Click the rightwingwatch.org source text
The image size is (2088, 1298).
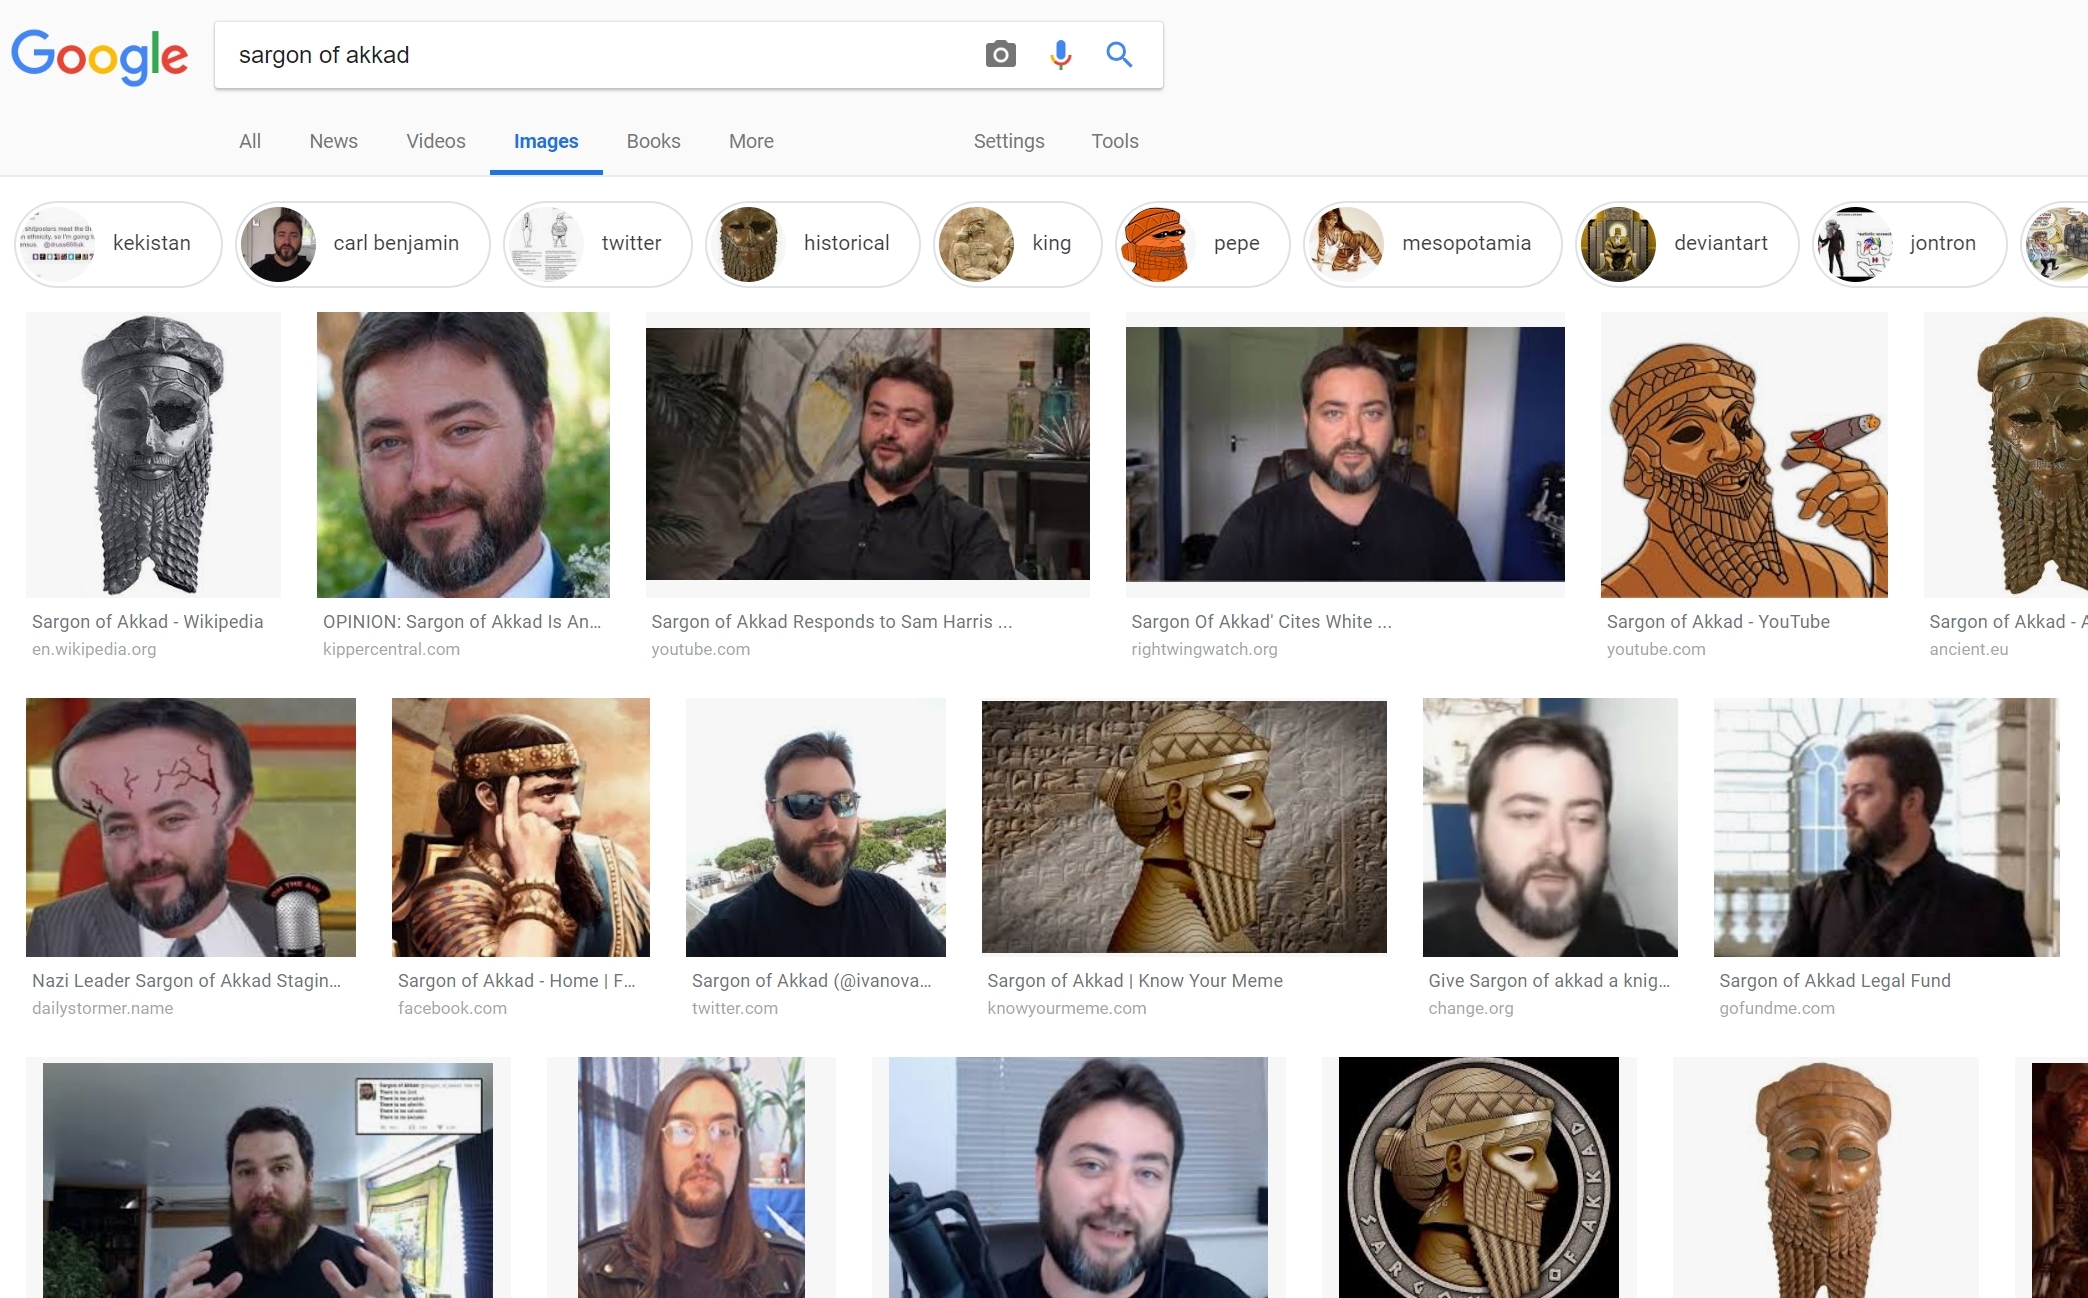[x=1205, y=649]
